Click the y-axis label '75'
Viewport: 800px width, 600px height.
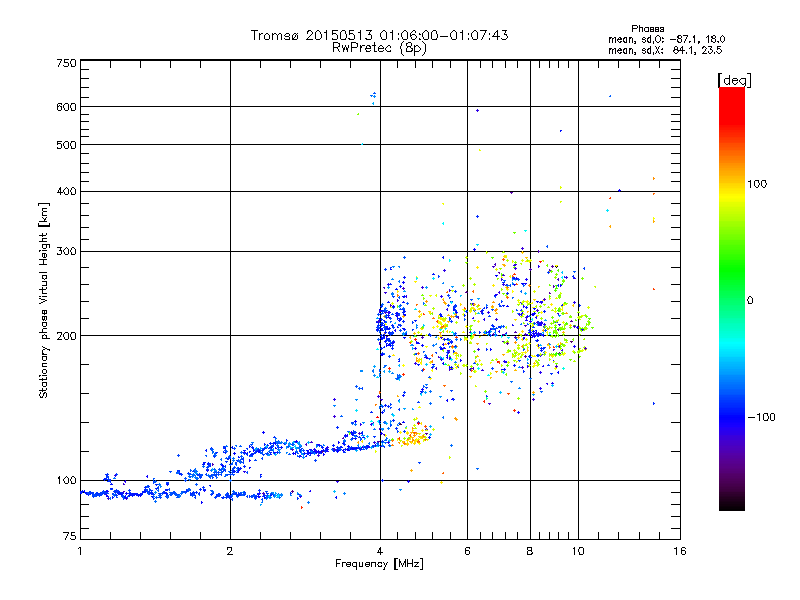[70, 536]
